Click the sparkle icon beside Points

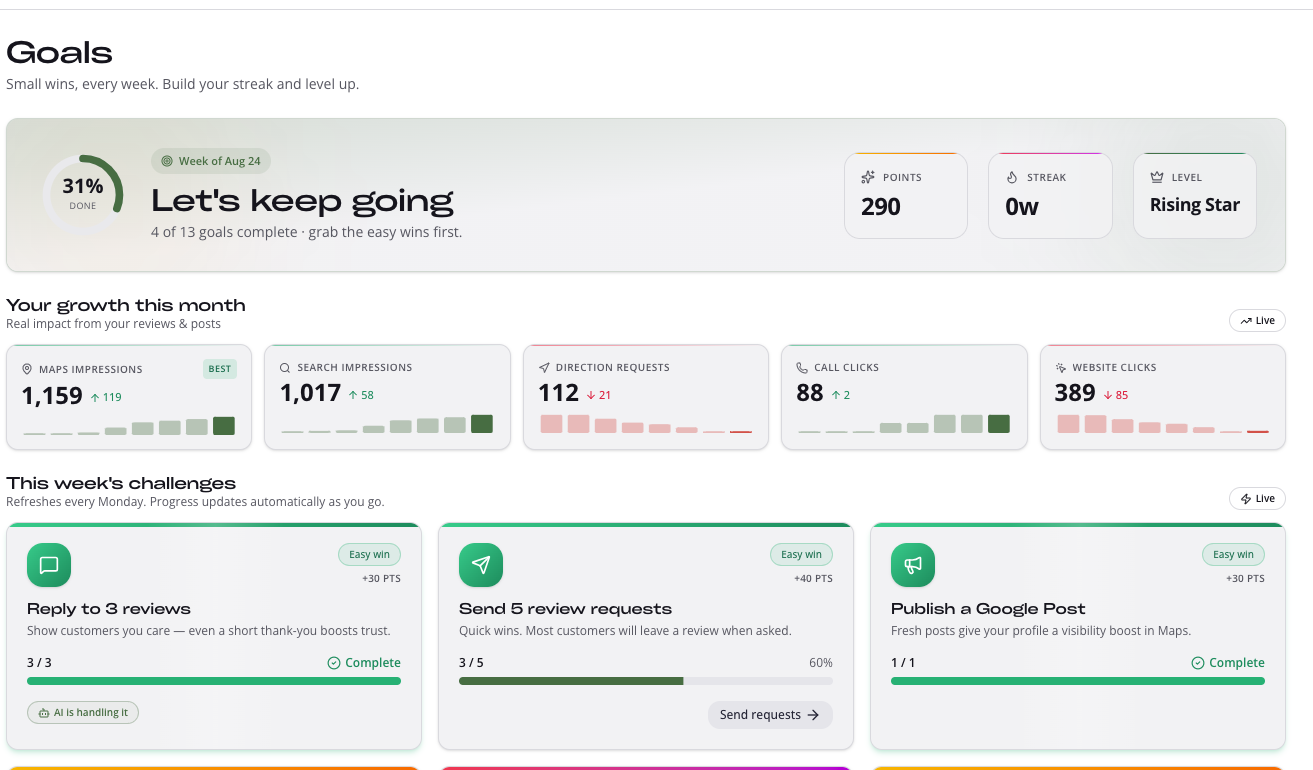[868, 177]
